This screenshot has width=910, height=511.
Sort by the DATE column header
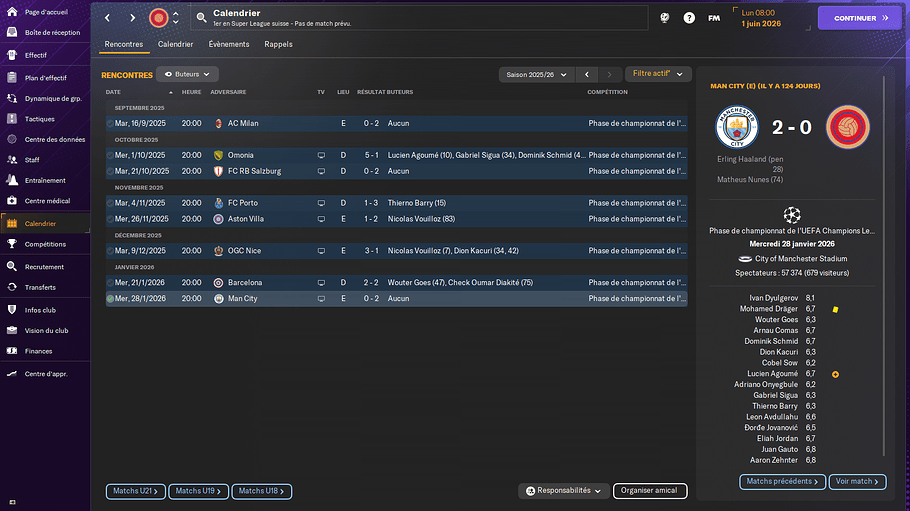pyautogui.click(x=113, y=92)
